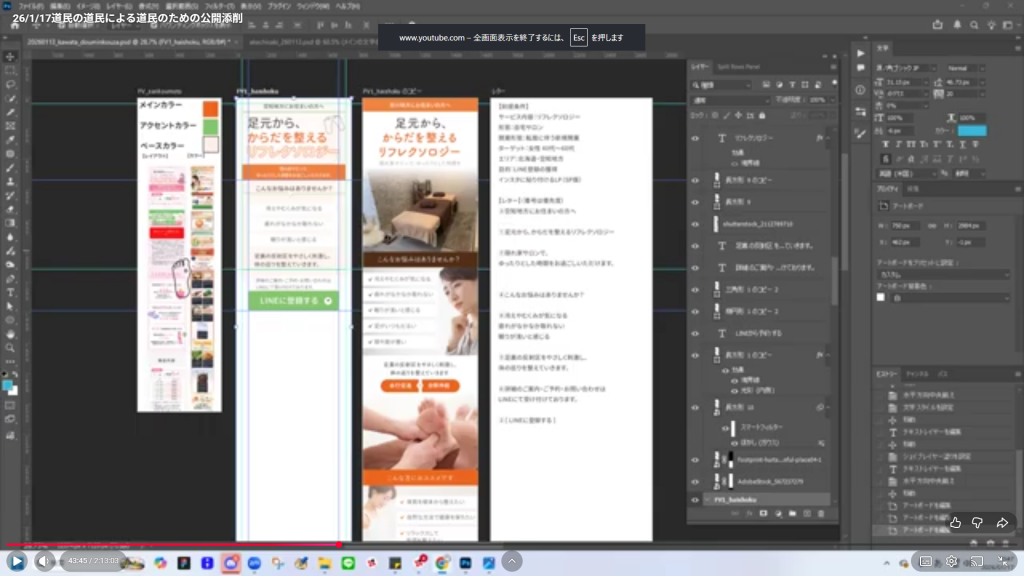Open YouTube player settings gear
This screenshot has width=1024, height=576.
951,561
